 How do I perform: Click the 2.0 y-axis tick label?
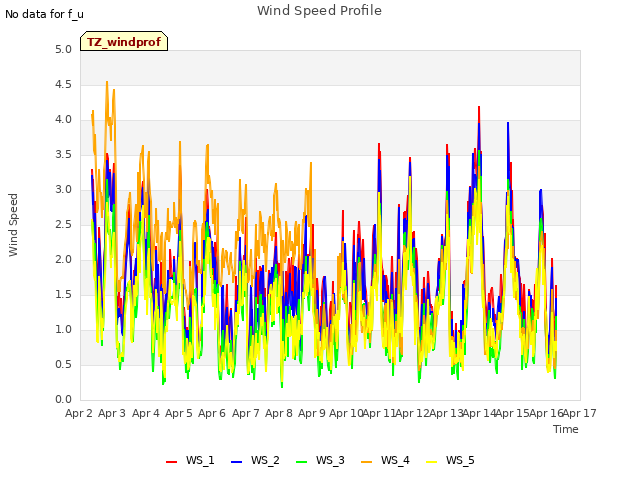click(x=63, y=260)
